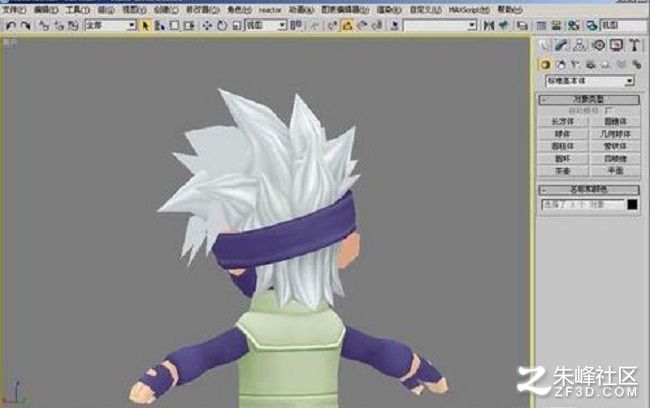The image size is (650, 408).
Task: Click the Unlink Selection tool
Action: [58, 26]
